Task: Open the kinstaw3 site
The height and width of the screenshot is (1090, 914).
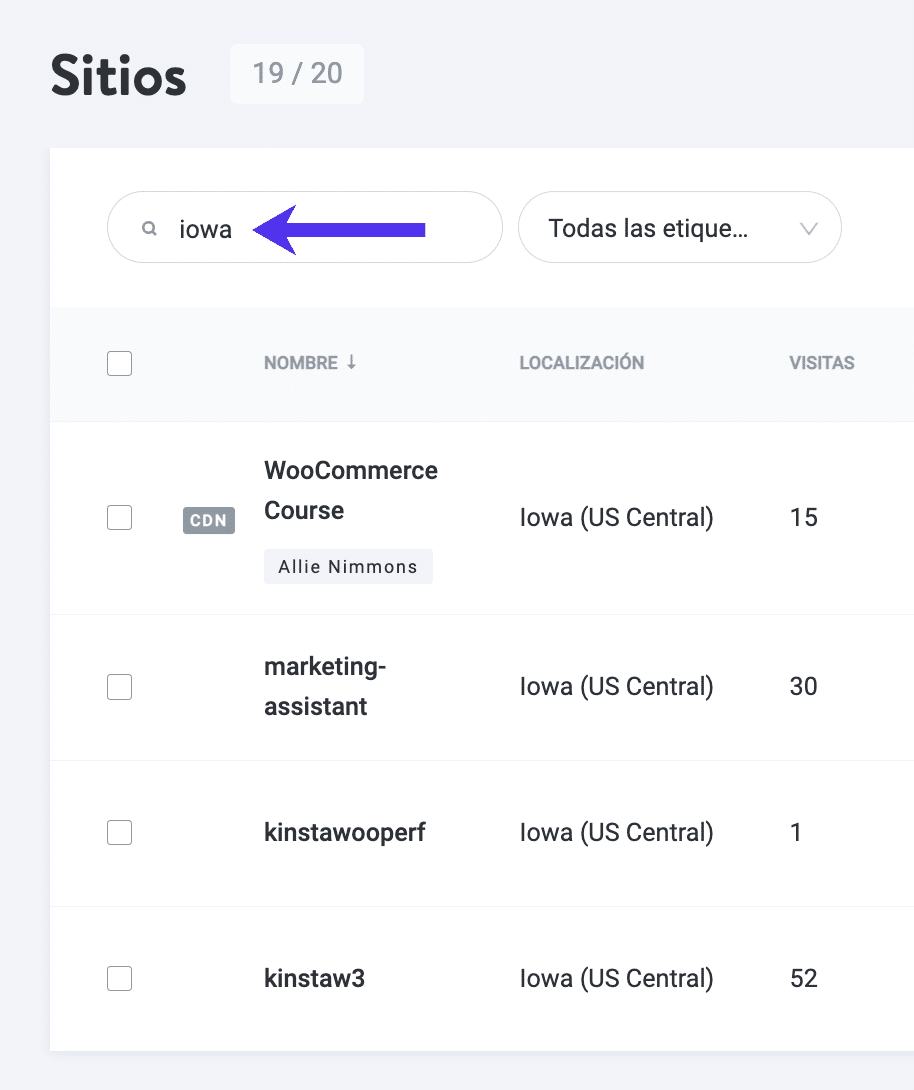Action: pyautogui.click(x=314, y=978)
